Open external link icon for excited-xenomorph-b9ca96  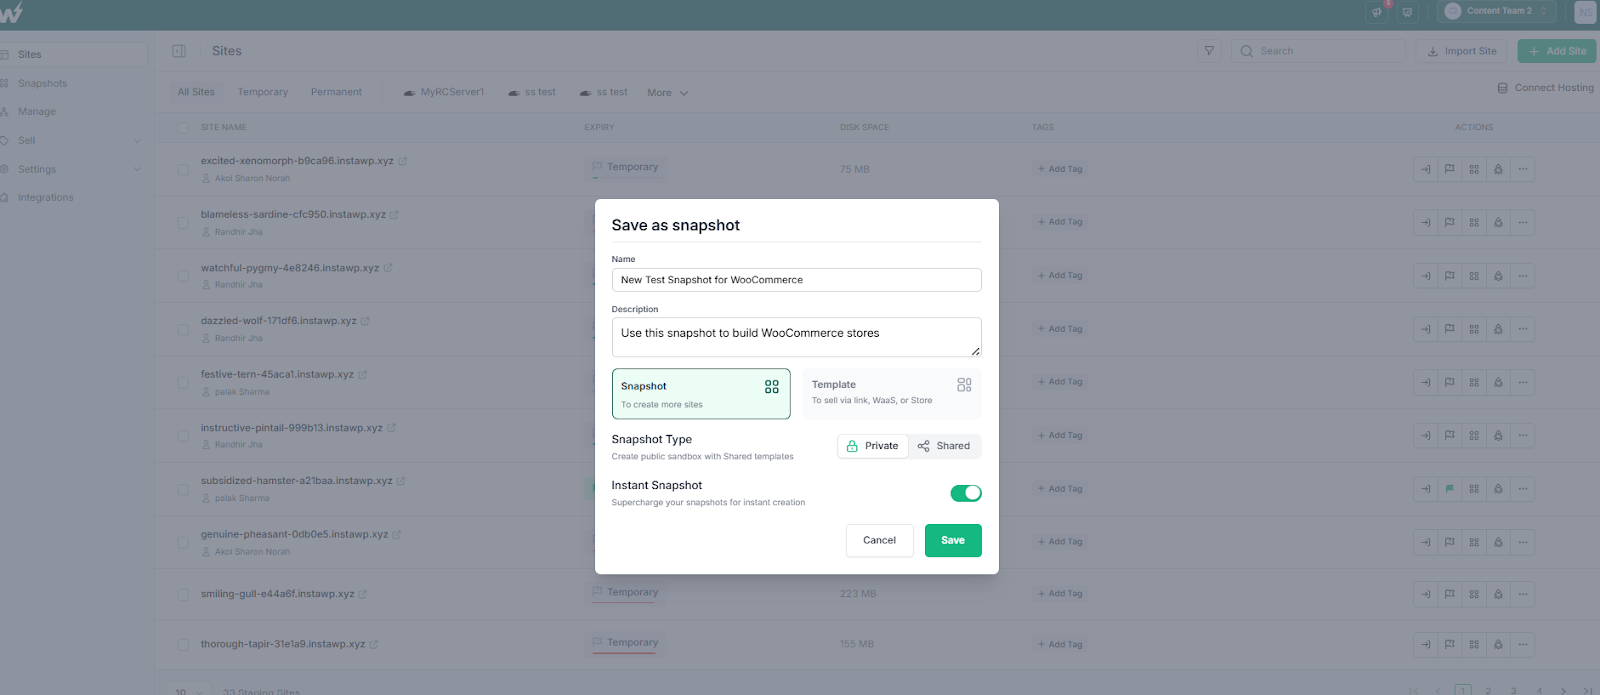coord(403,161)
